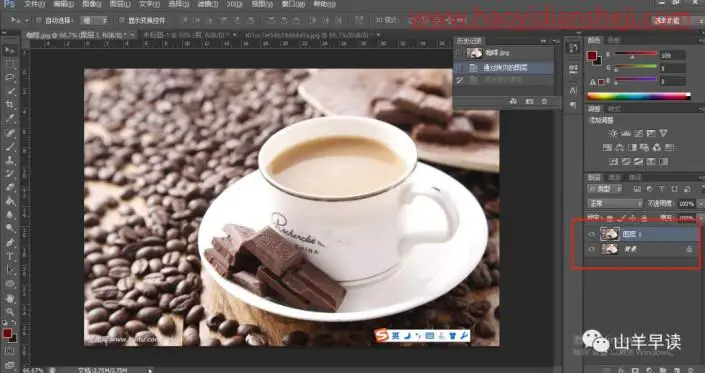
Task: Open the Character panel icon
Action: click(573, 90)
